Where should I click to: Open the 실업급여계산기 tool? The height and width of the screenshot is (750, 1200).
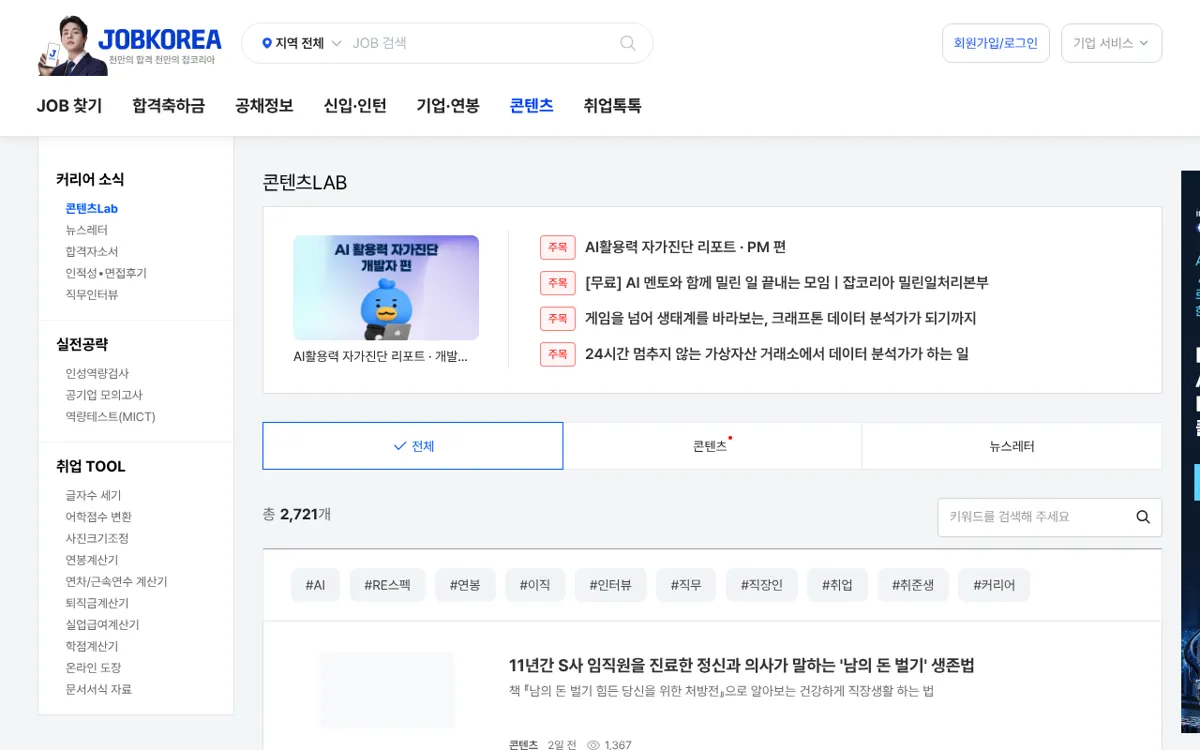click(102, 624)
